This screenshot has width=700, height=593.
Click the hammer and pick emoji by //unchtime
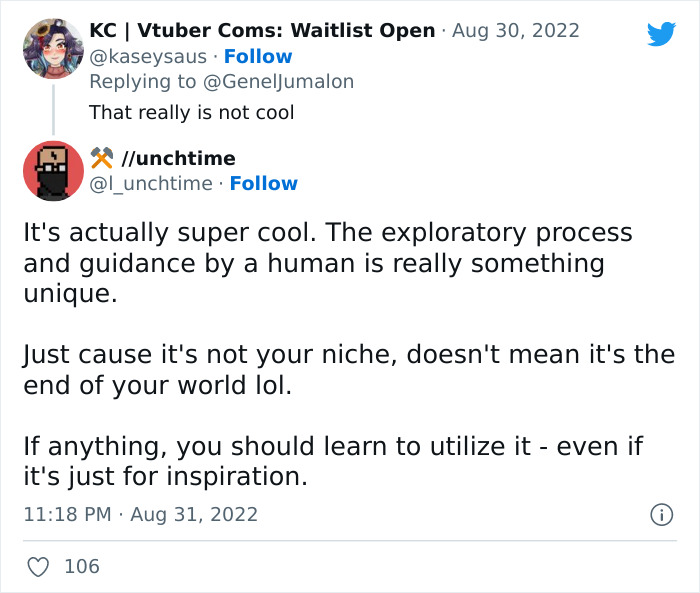point(102,158)
